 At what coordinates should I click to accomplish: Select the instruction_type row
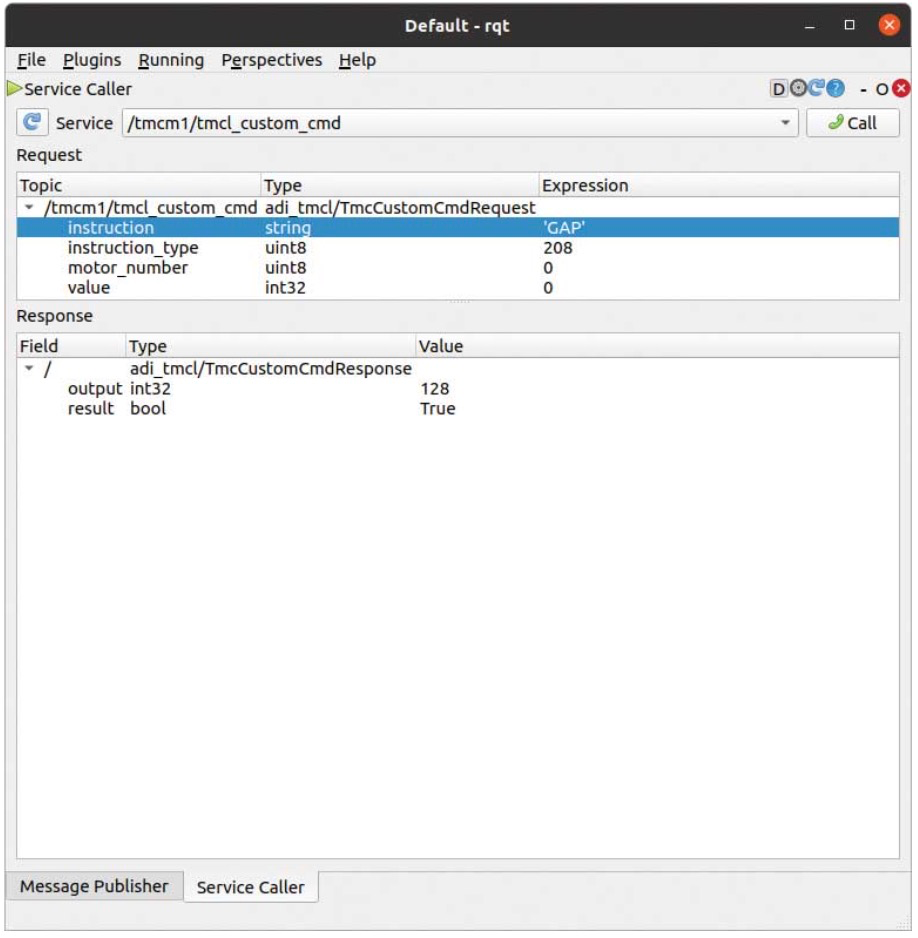[x=133, y=247]
